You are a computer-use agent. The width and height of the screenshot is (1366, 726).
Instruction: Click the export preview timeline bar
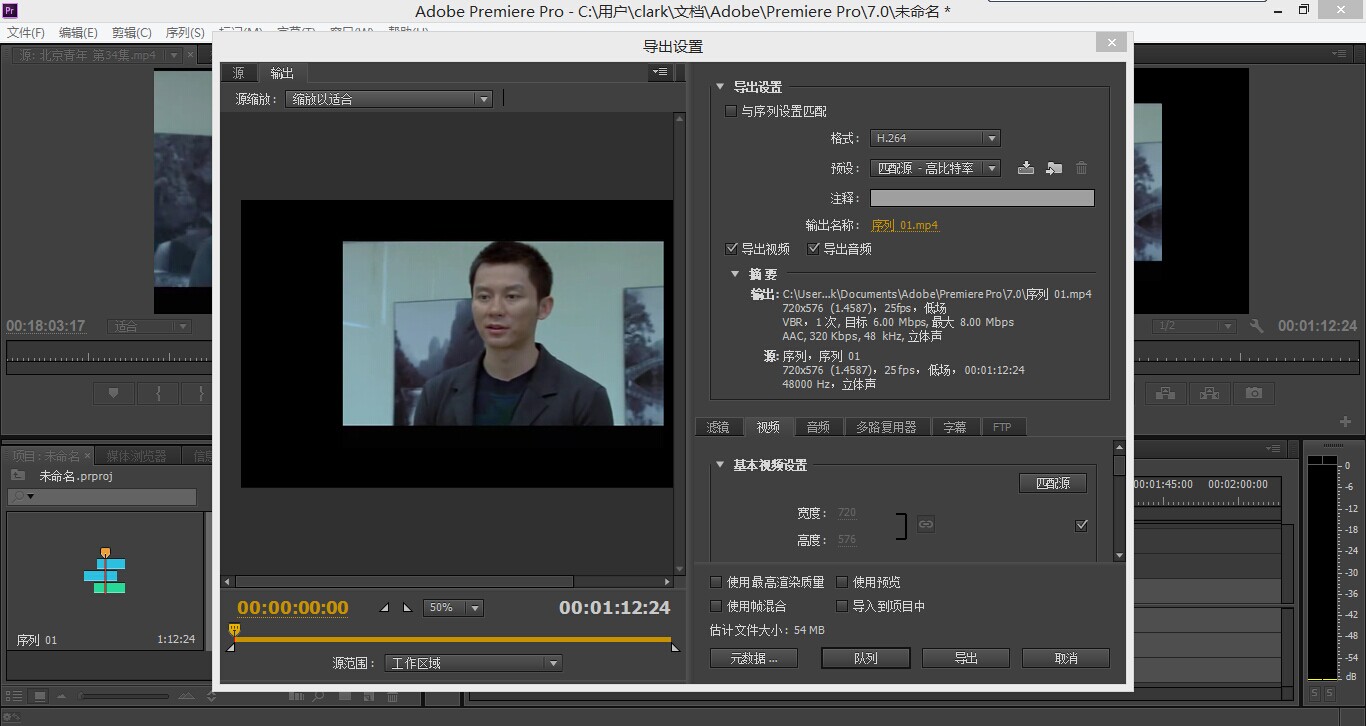pyautogui.click(x=453, y=639)
